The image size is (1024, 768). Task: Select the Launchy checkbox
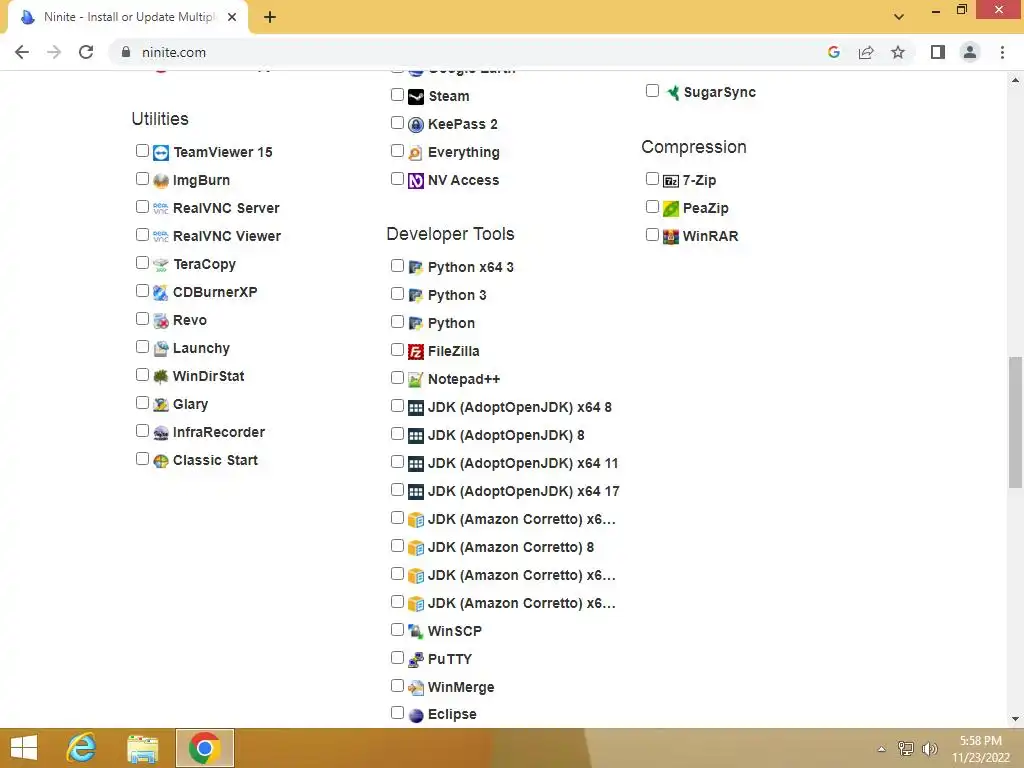[x=142, y=347]
